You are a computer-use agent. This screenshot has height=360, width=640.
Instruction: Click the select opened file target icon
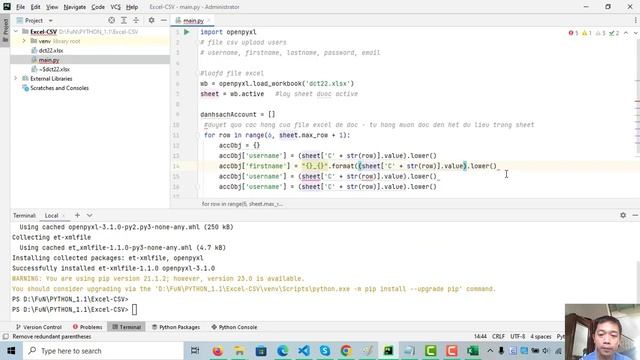[111, 20]
